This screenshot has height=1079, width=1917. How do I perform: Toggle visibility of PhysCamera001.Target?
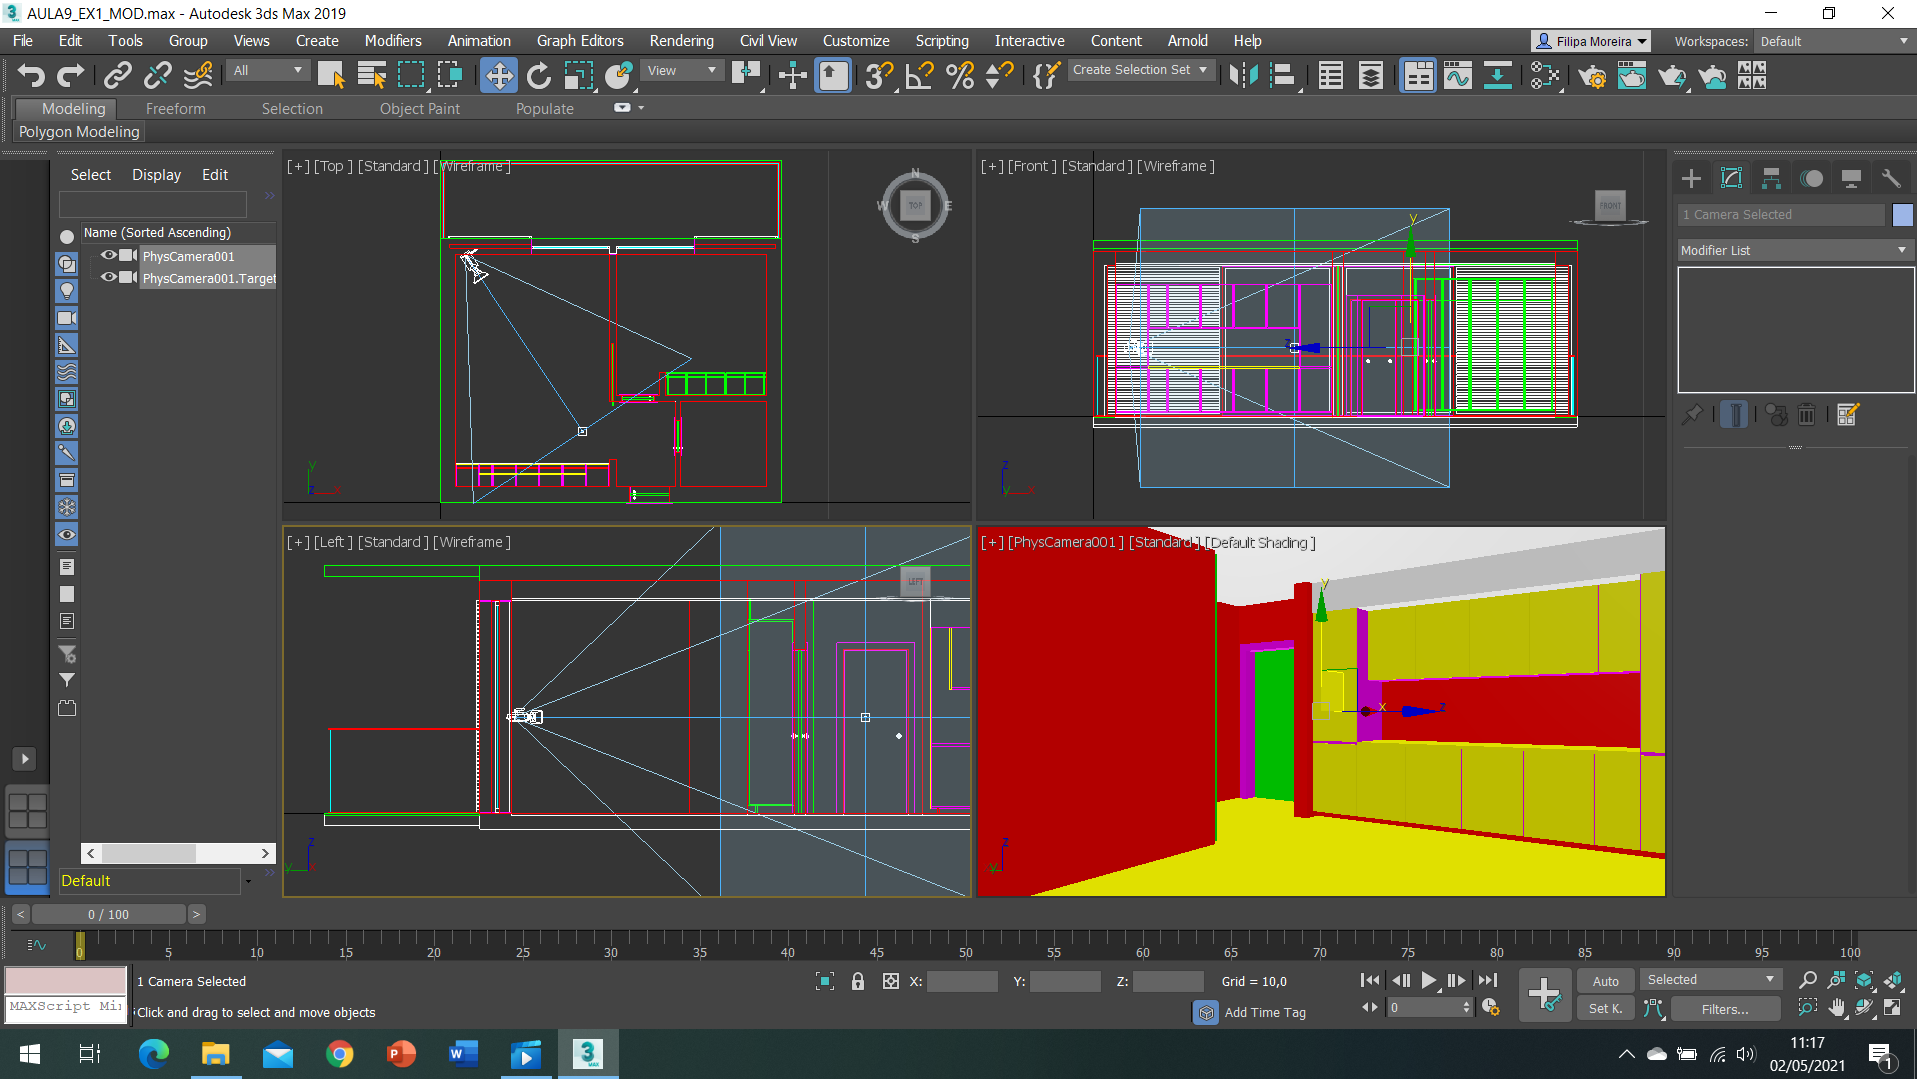tap(108, 278)
